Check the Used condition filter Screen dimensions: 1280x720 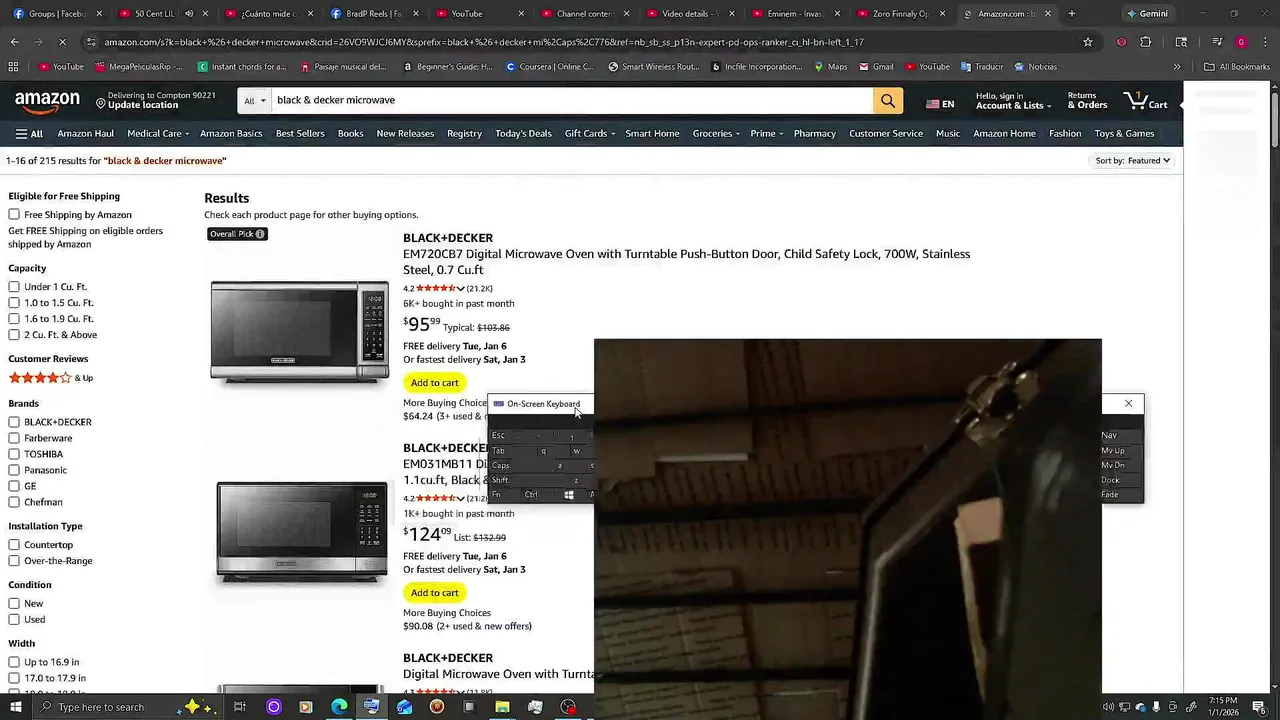click(x=14, y=620)
